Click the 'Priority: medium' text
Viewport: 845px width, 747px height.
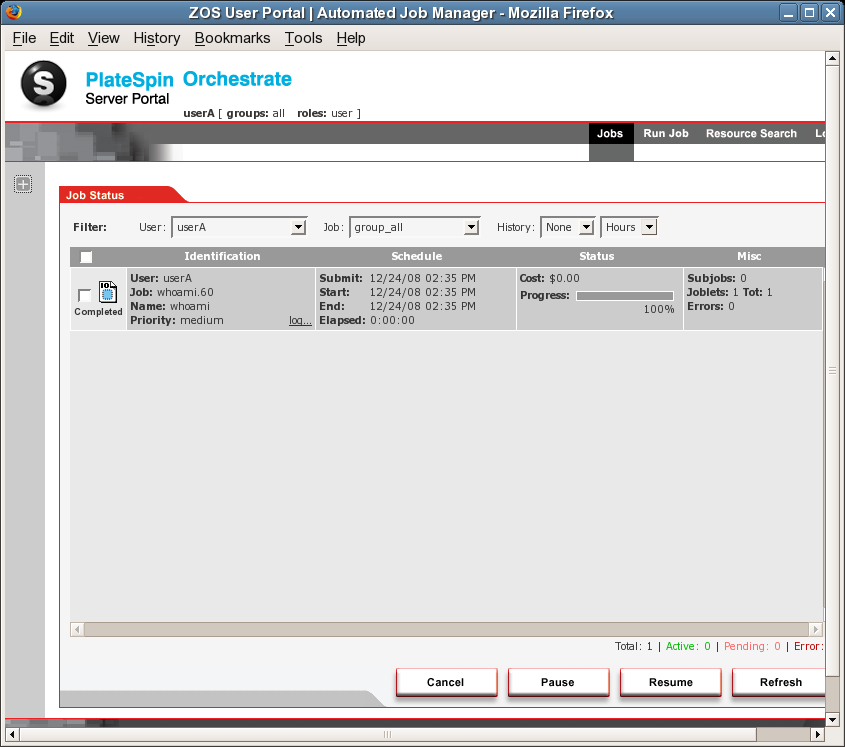177,320
